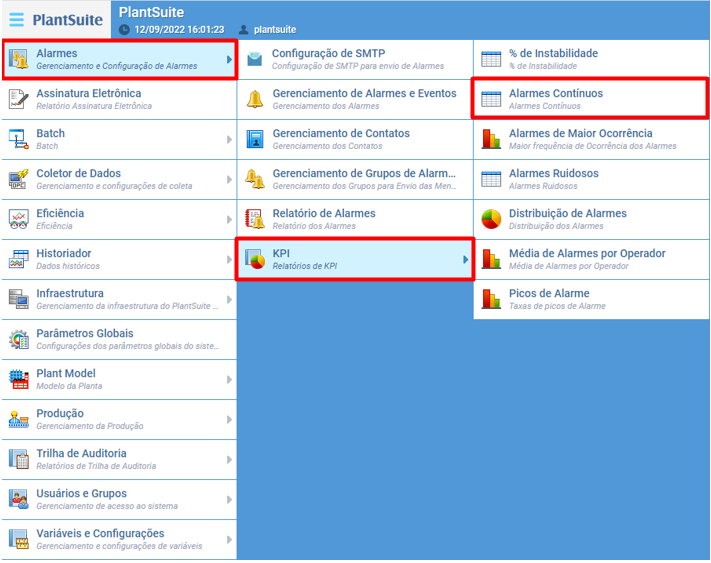Click 'Maior frequência de Ocorrência dos Alarmes' subtitle
The image size is (711, 563).
click(x=593, y=146)
